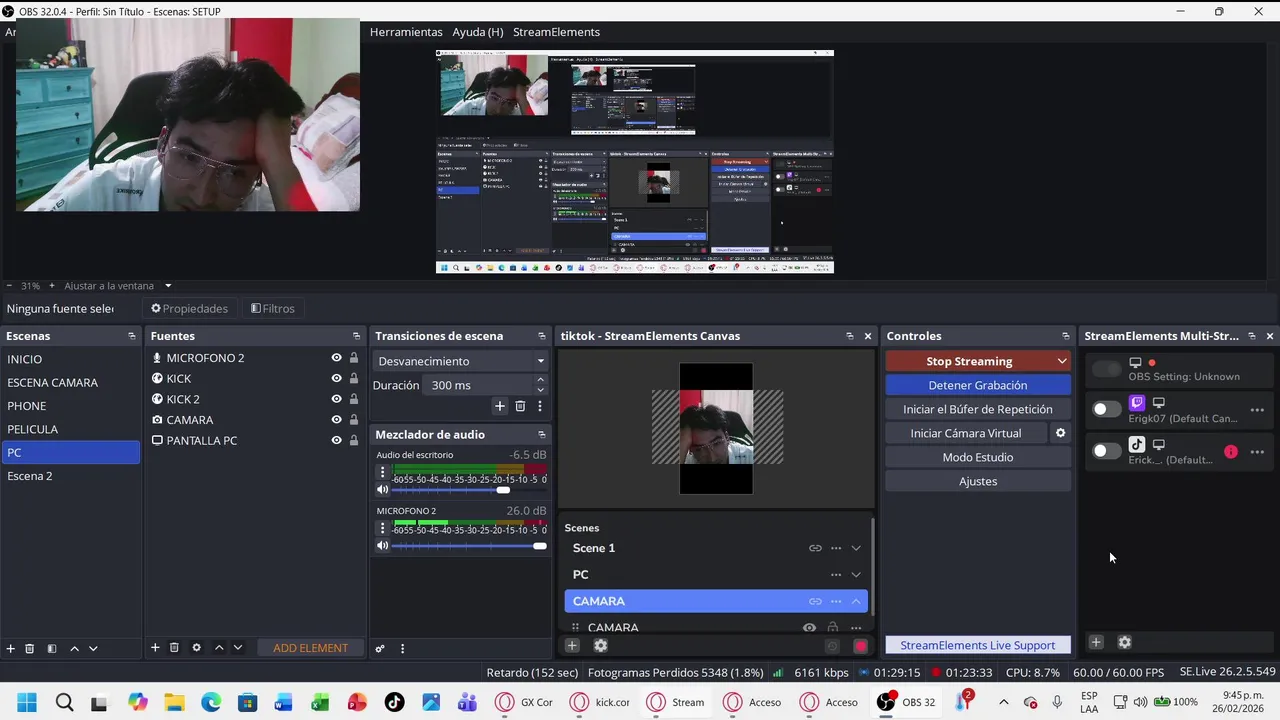Toggle OBS Setting output switch
This screenshot has width=1280, height=720.
[1106, 369]
